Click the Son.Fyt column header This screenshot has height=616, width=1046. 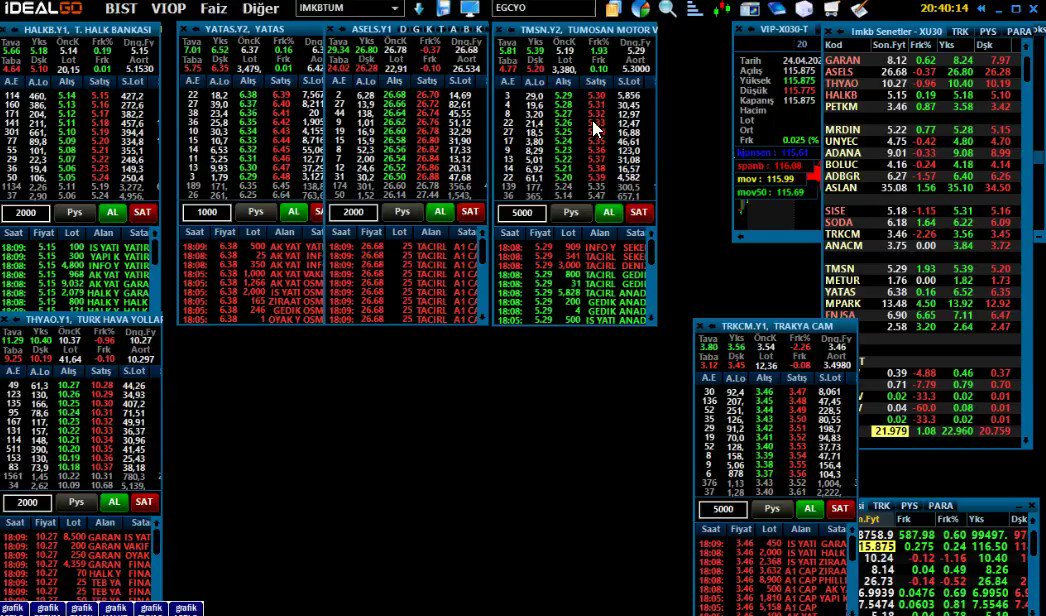(888, 45)
